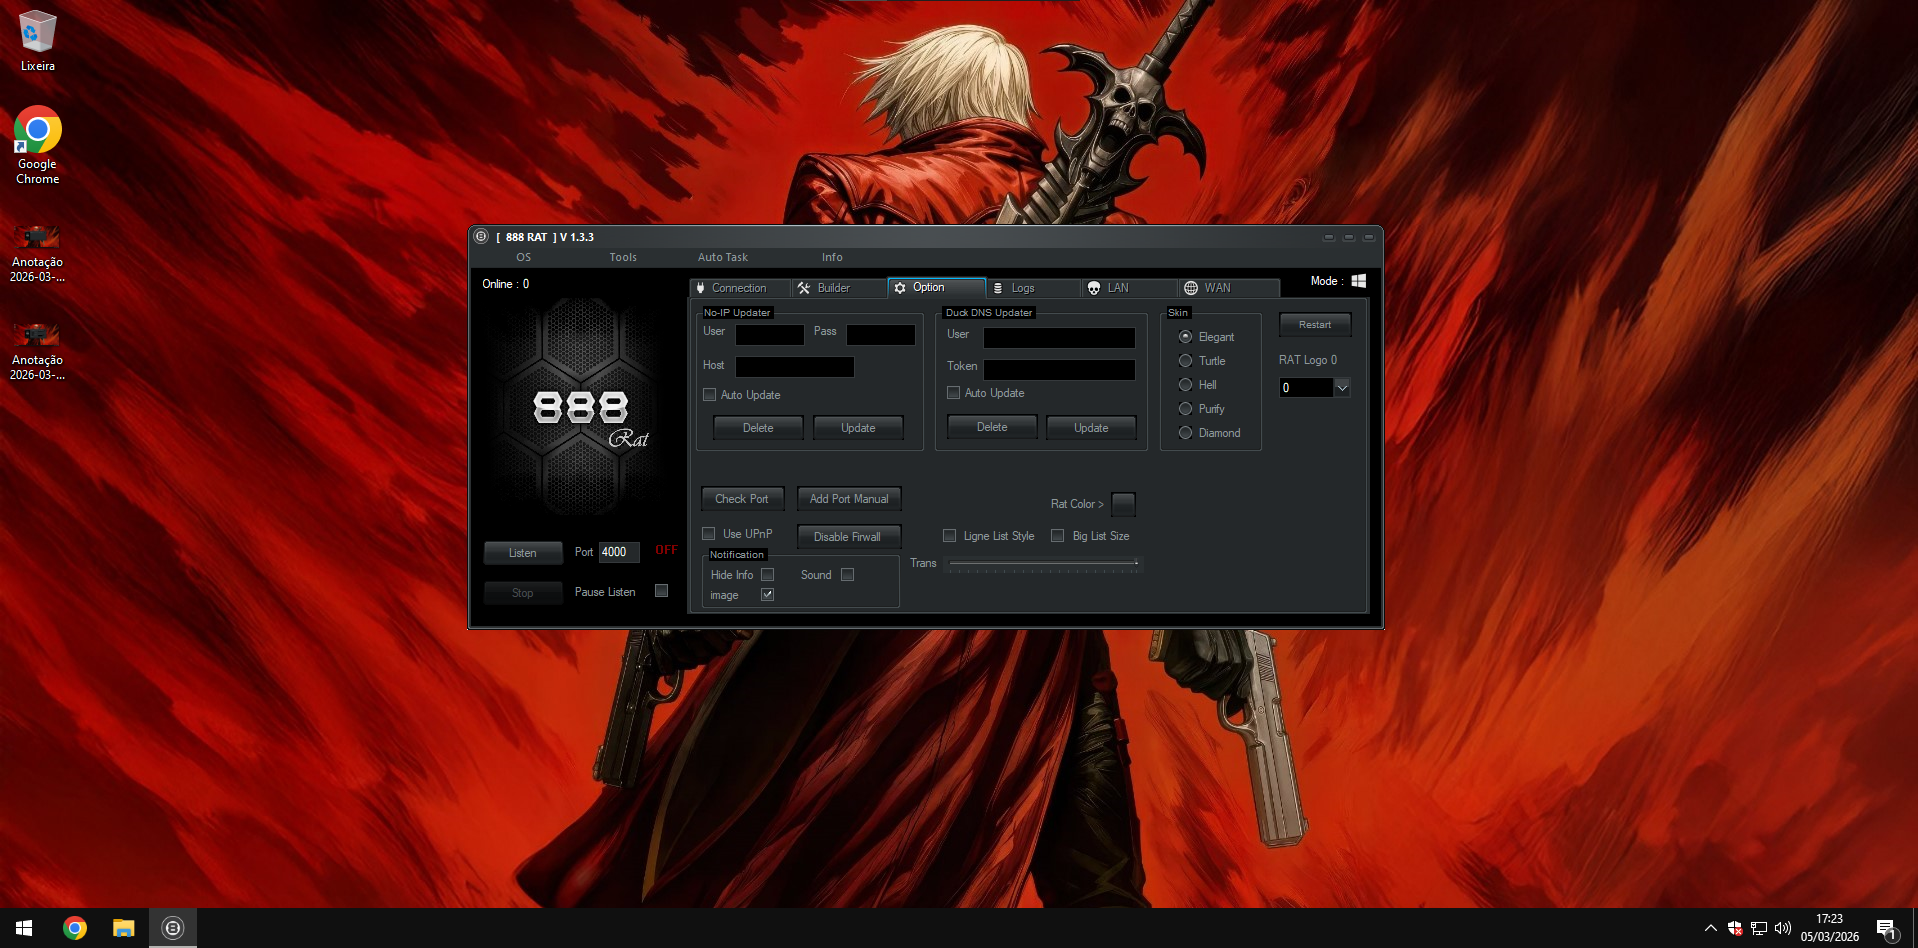The height and width of the screenshot is (948, 1918).
Task: Enable No-IP Auto Update checkbox
Action: (x=710, y=395)
